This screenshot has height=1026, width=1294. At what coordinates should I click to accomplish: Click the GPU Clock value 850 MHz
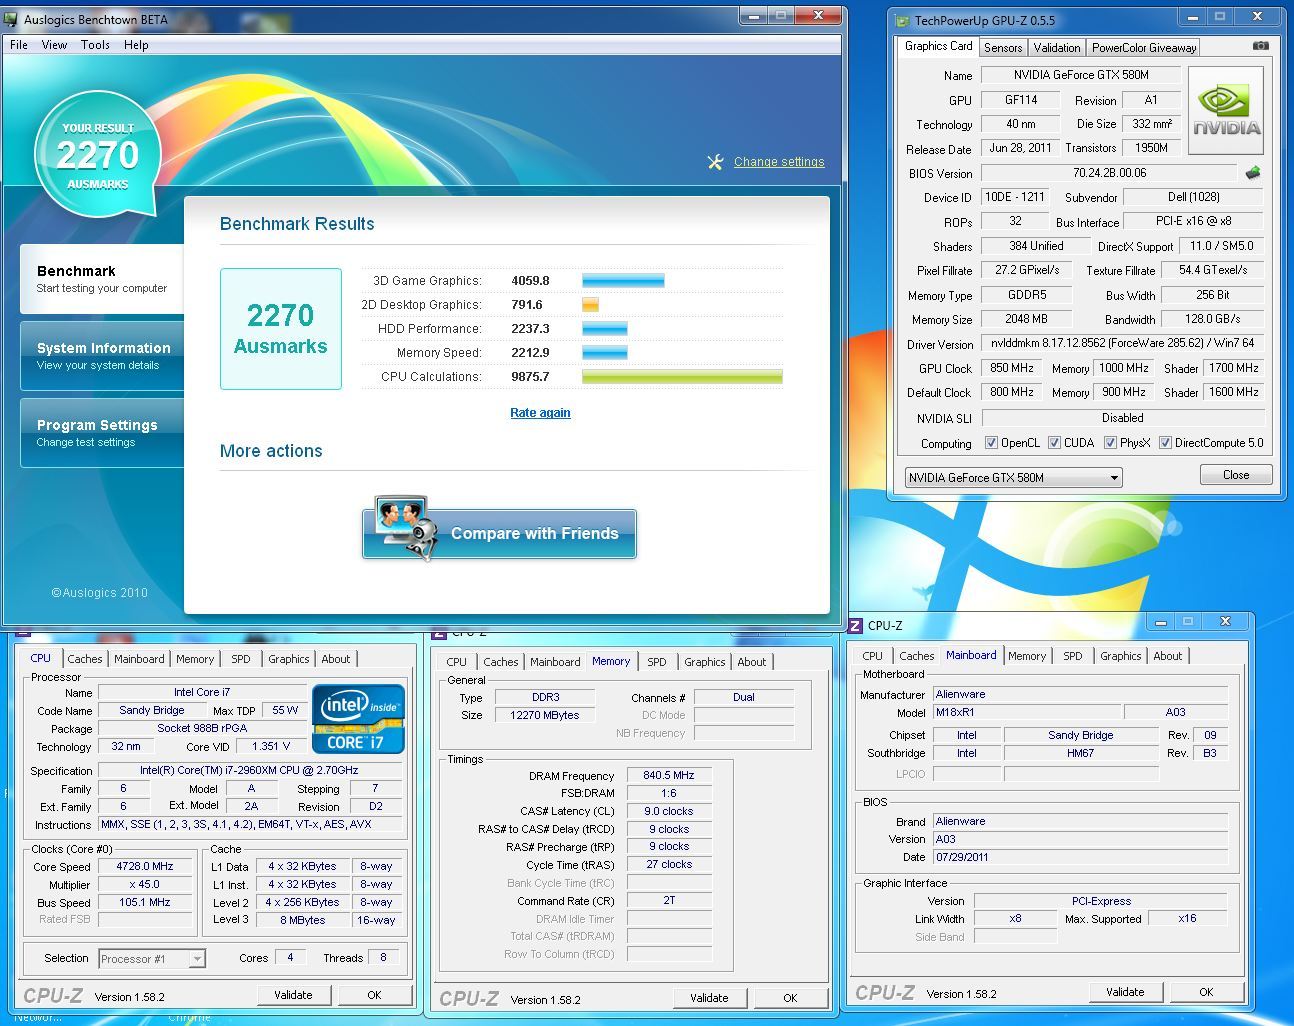coord(1012,368)
